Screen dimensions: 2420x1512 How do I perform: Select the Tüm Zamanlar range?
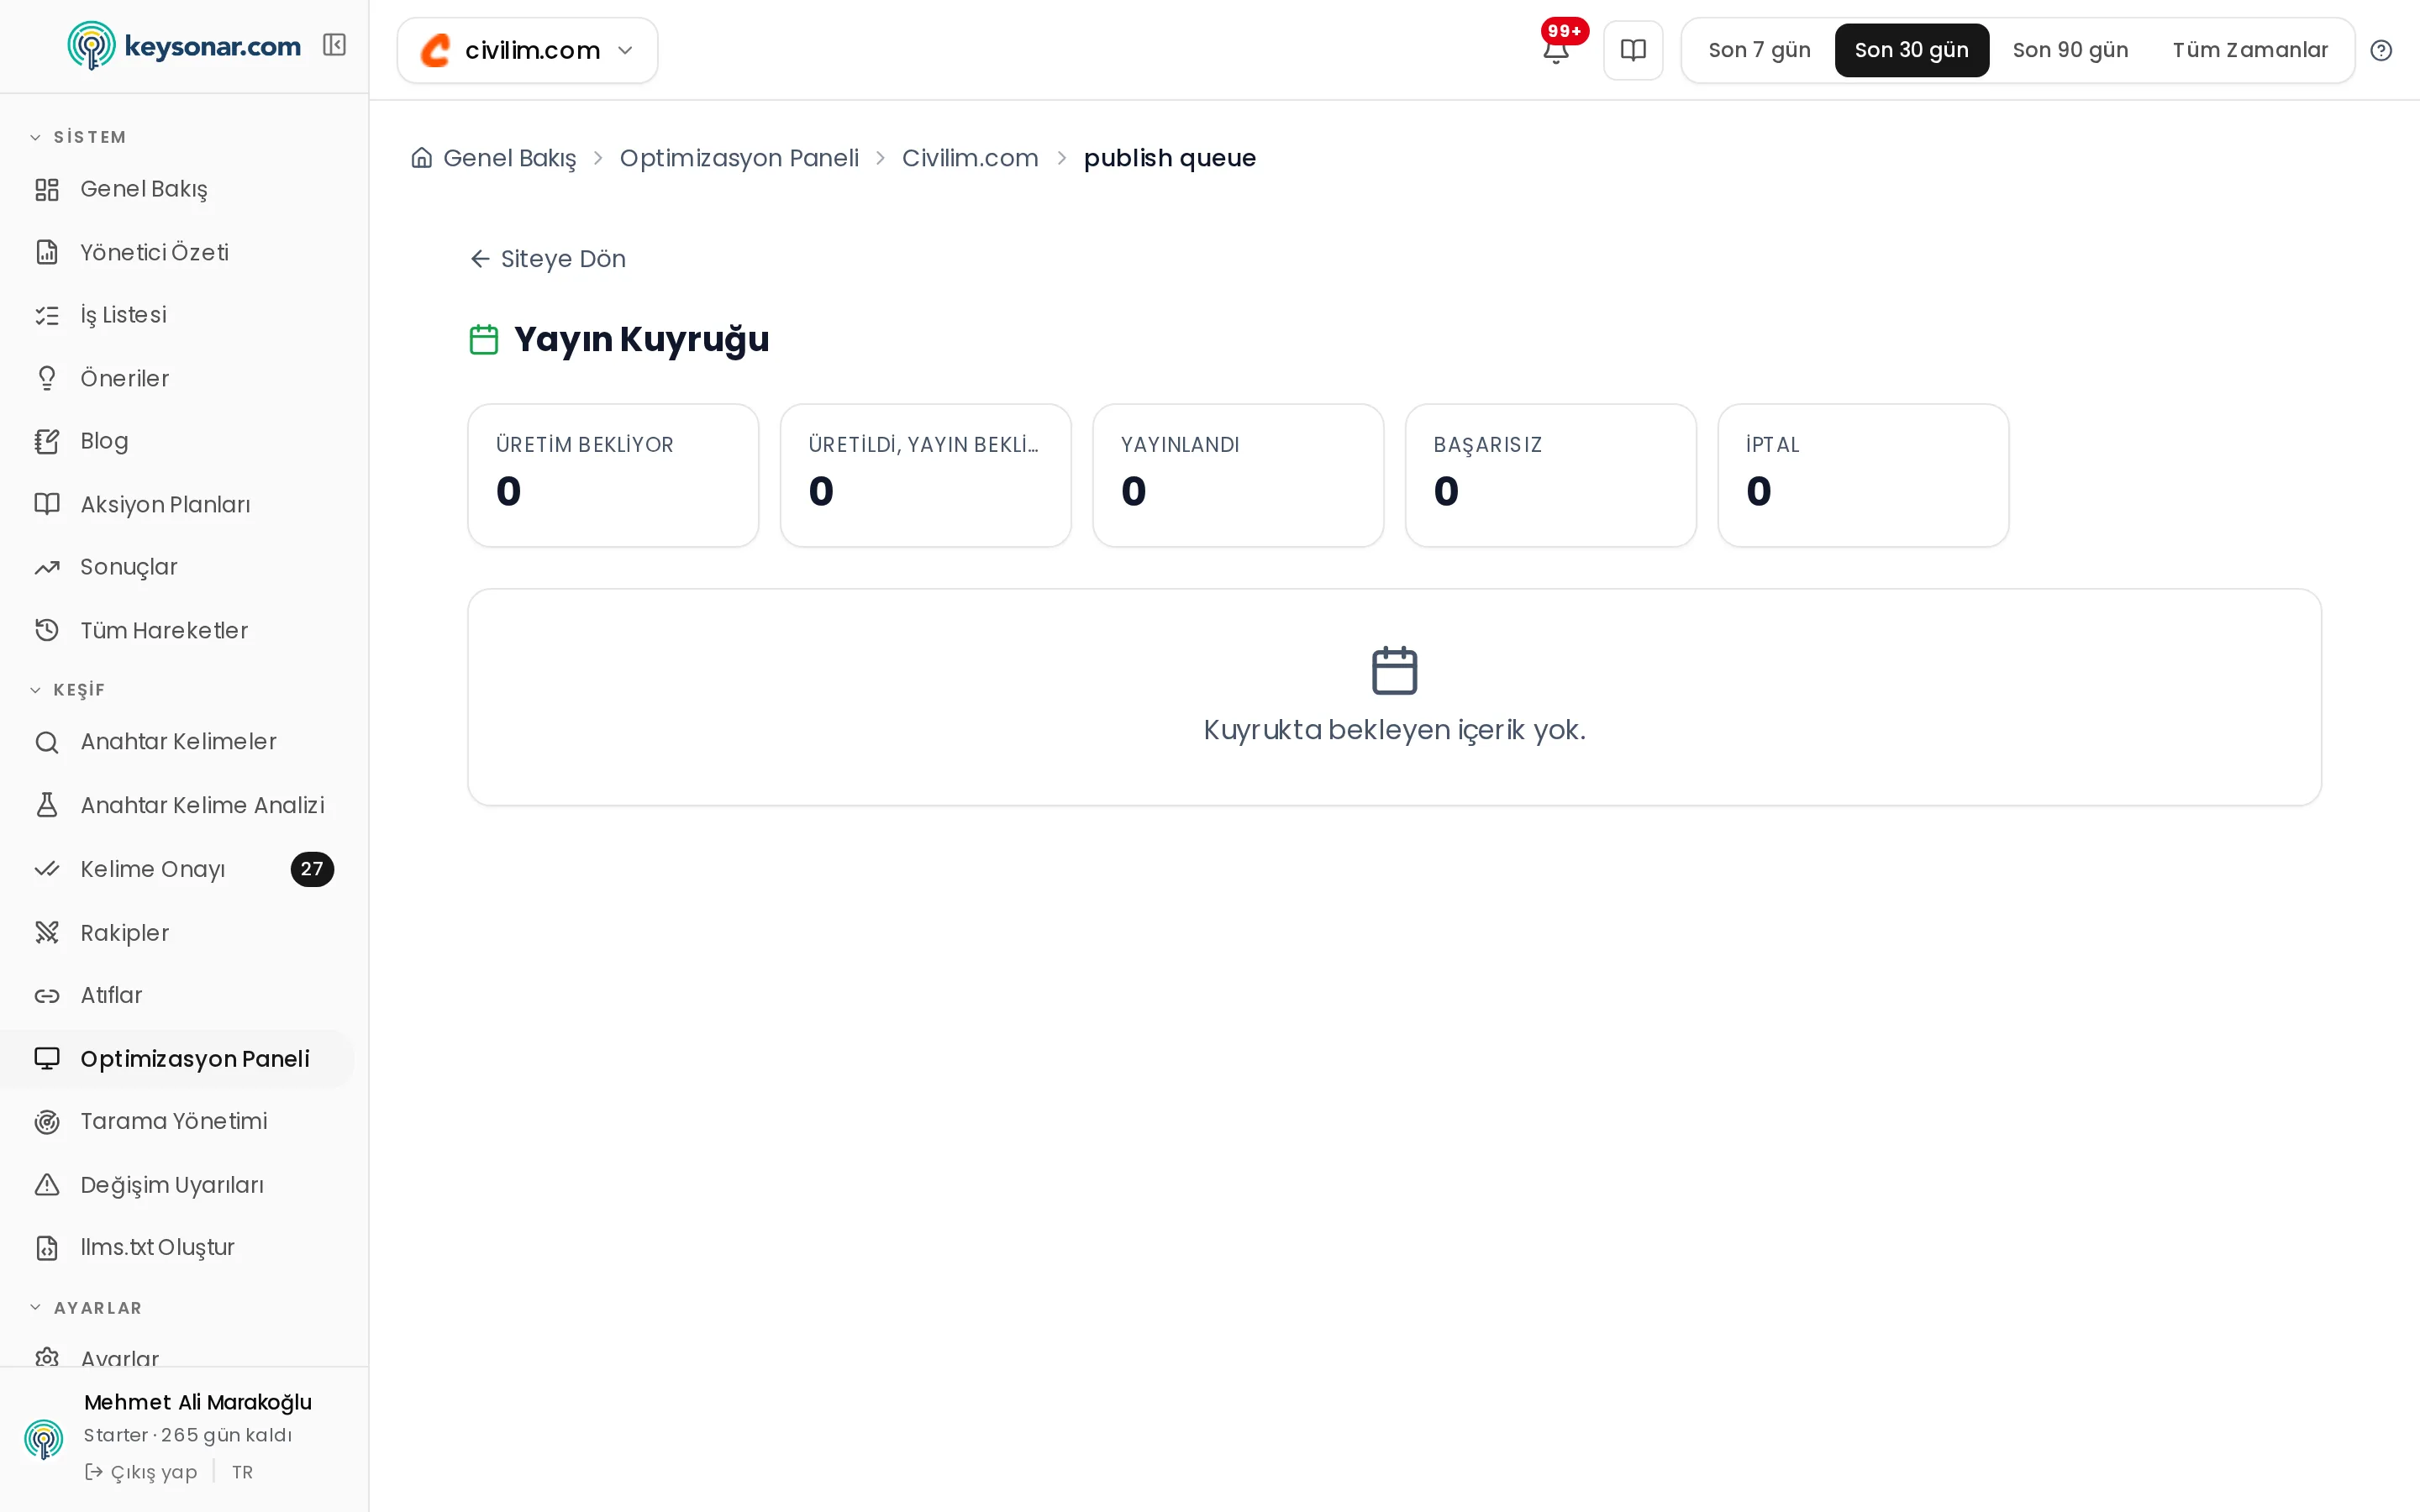pyautogui.click(x=2250, y=50)
